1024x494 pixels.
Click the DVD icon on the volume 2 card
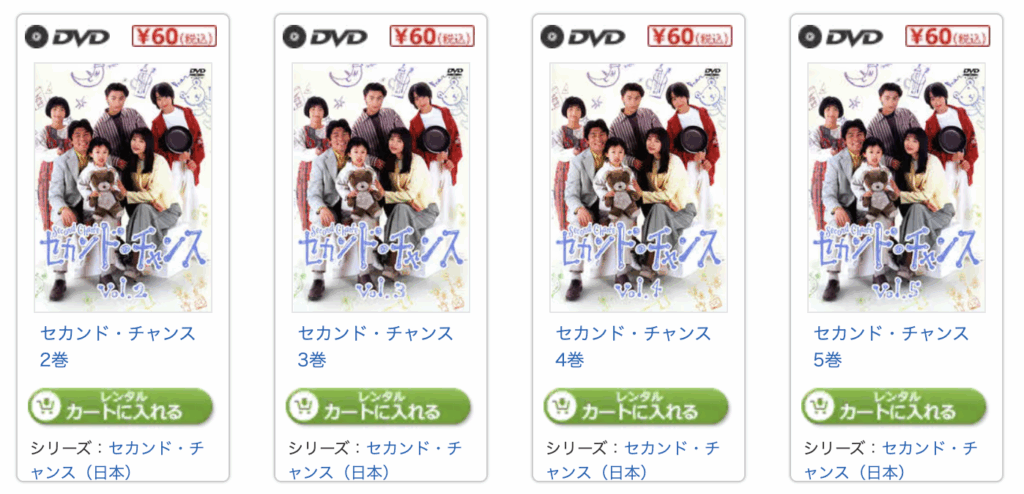pos(67,37)
